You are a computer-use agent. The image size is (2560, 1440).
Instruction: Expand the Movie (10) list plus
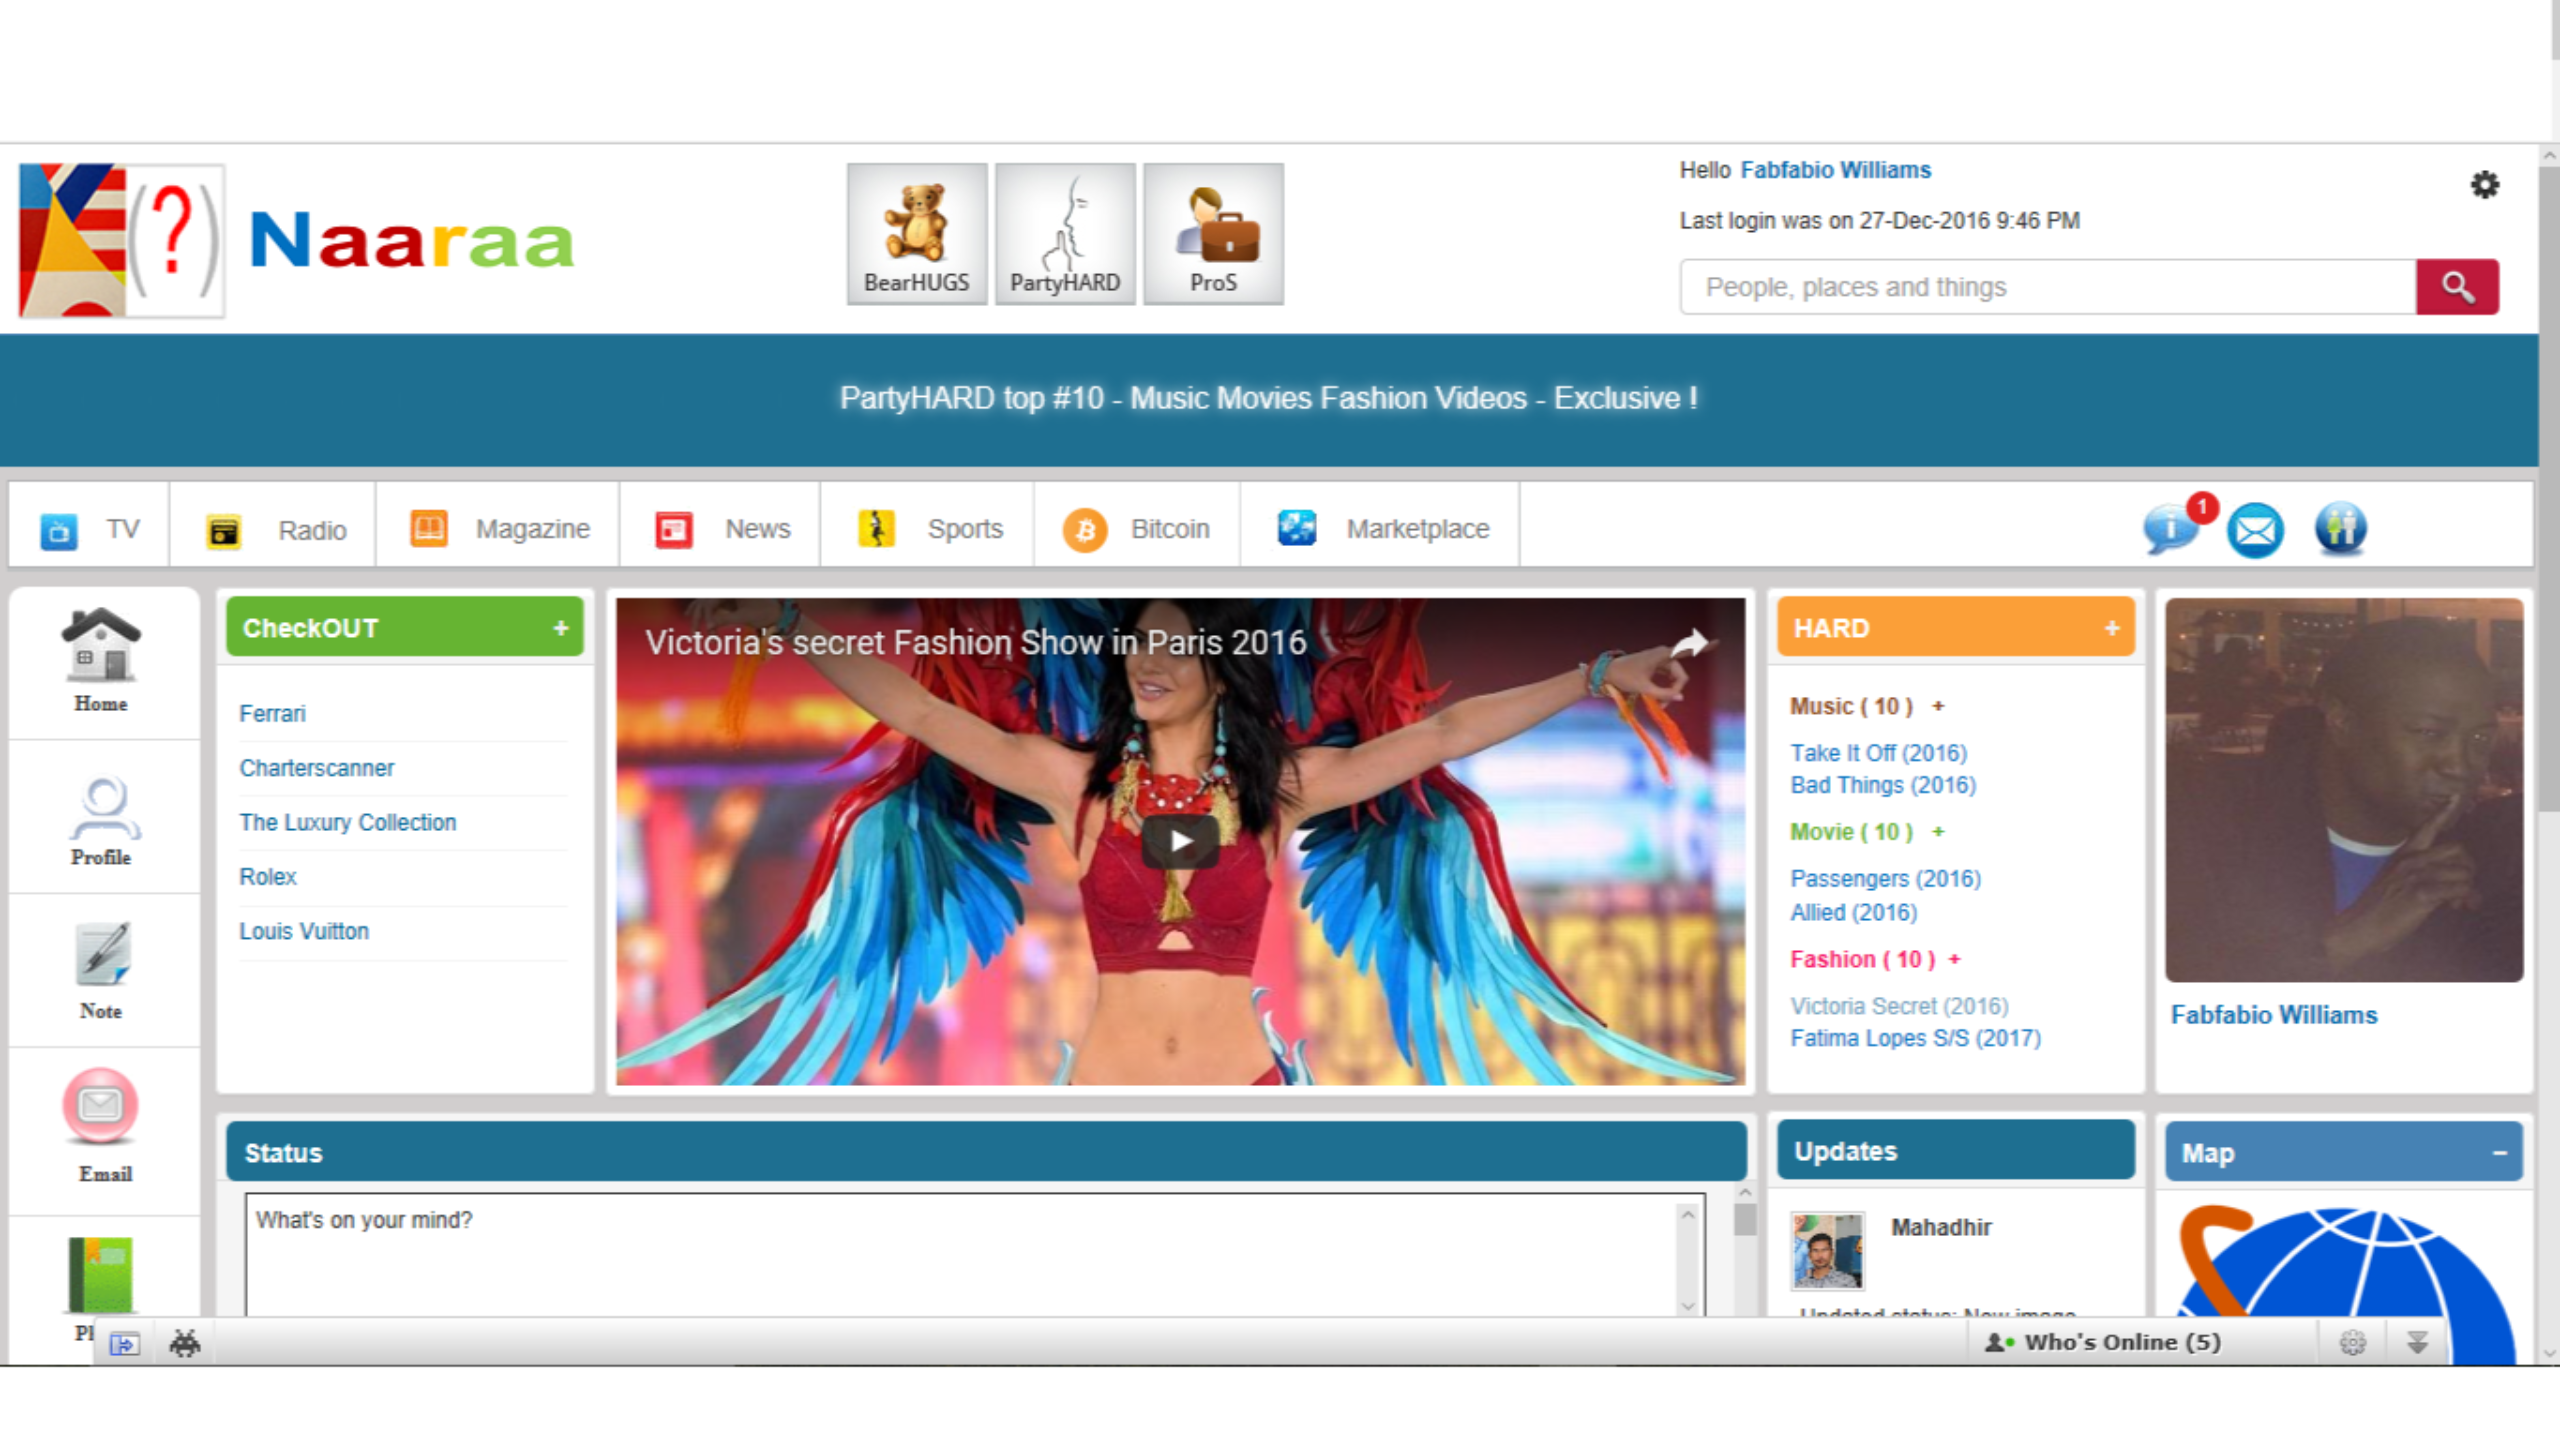click(x=1938, y=832)
